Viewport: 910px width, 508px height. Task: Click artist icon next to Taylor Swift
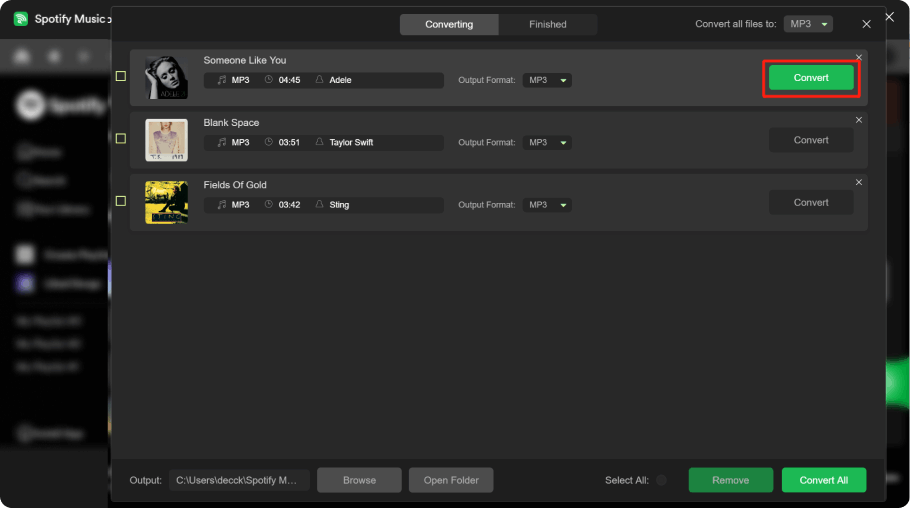click(319, 142)
